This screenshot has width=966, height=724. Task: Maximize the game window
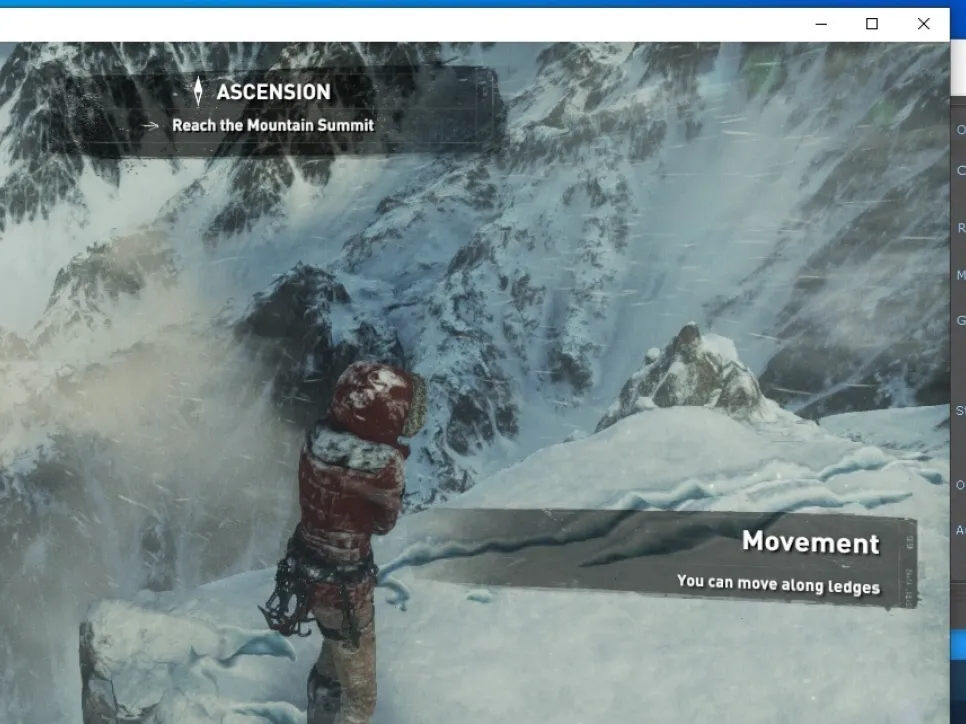tap(872, 24)
